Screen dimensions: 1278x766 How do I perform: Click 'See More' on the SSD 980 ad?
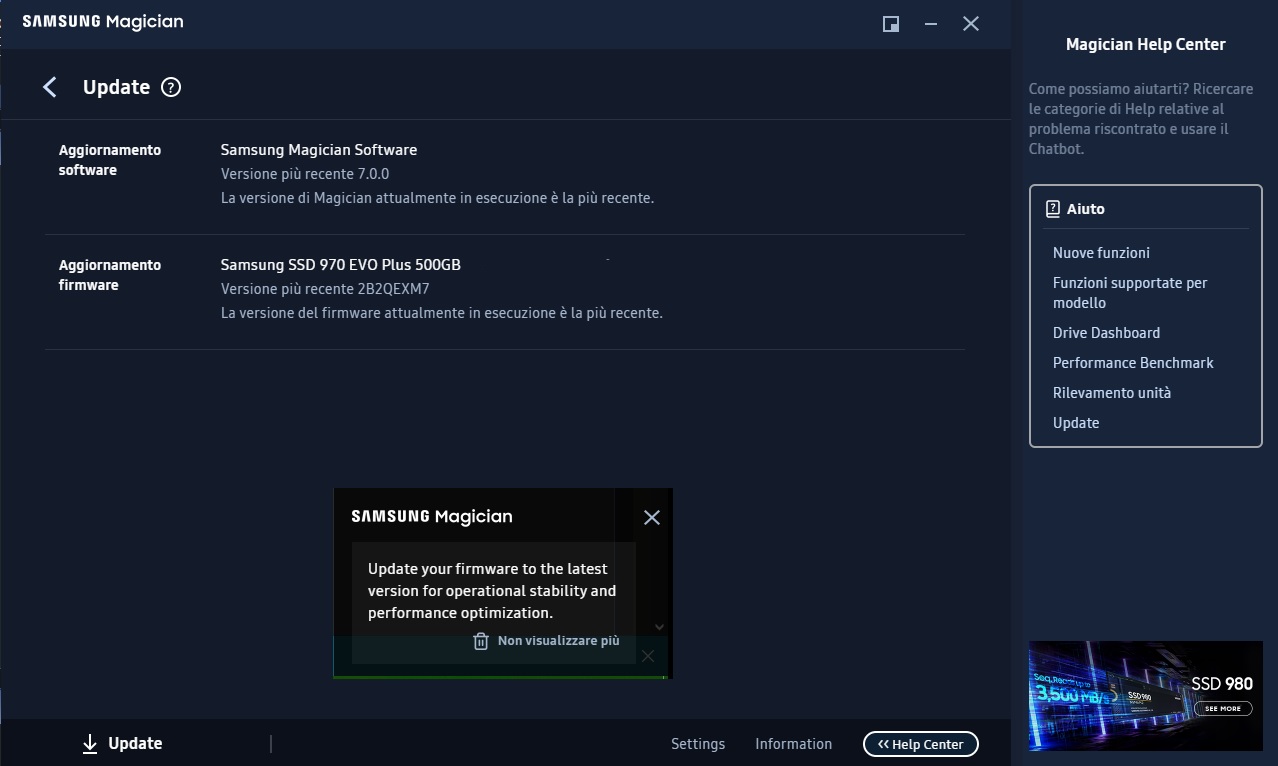tap(1223, 708)
